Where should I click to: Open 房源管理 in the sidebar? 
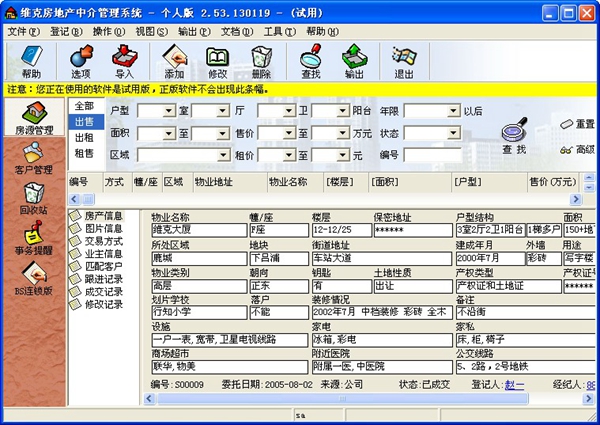[x=34, y=117]
